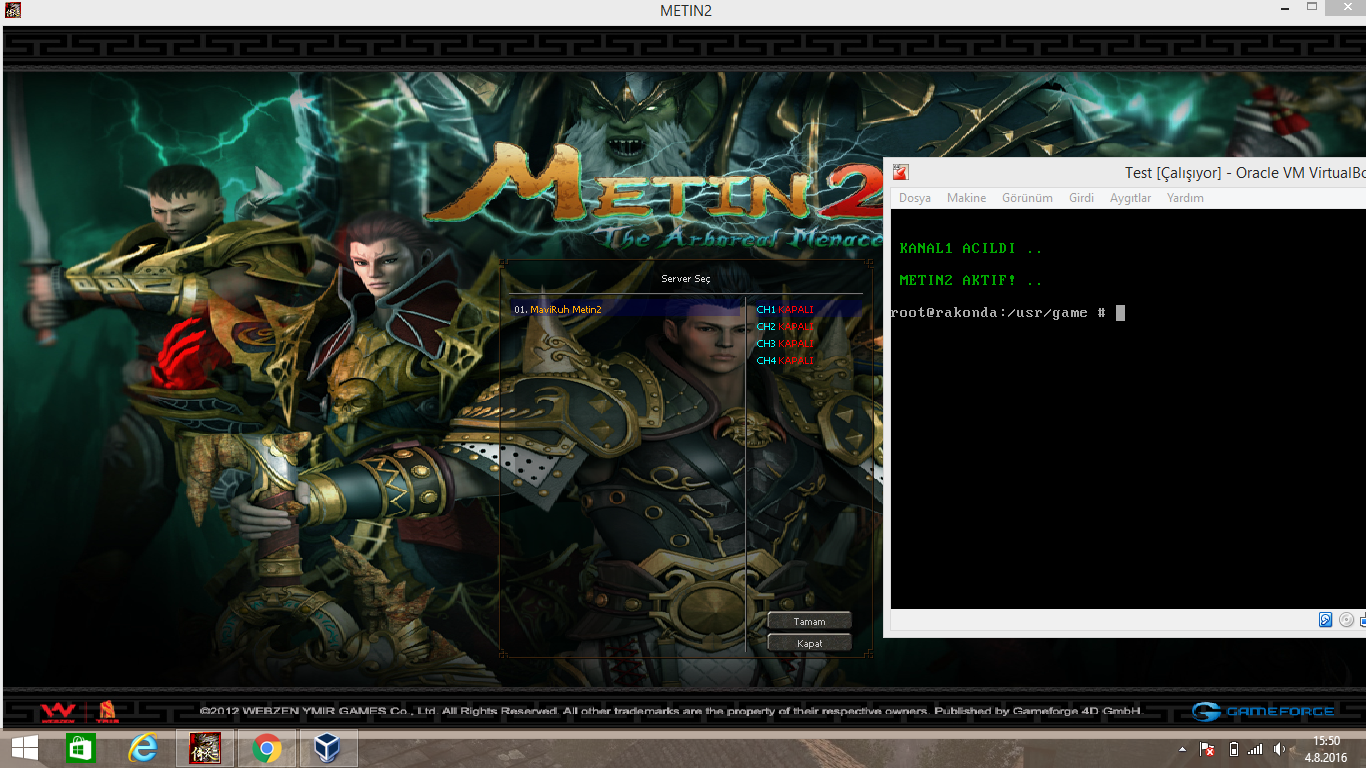The image size is (1366, 768).
Task: Confirm server selection with Tamam button
Action: [810, 621]
